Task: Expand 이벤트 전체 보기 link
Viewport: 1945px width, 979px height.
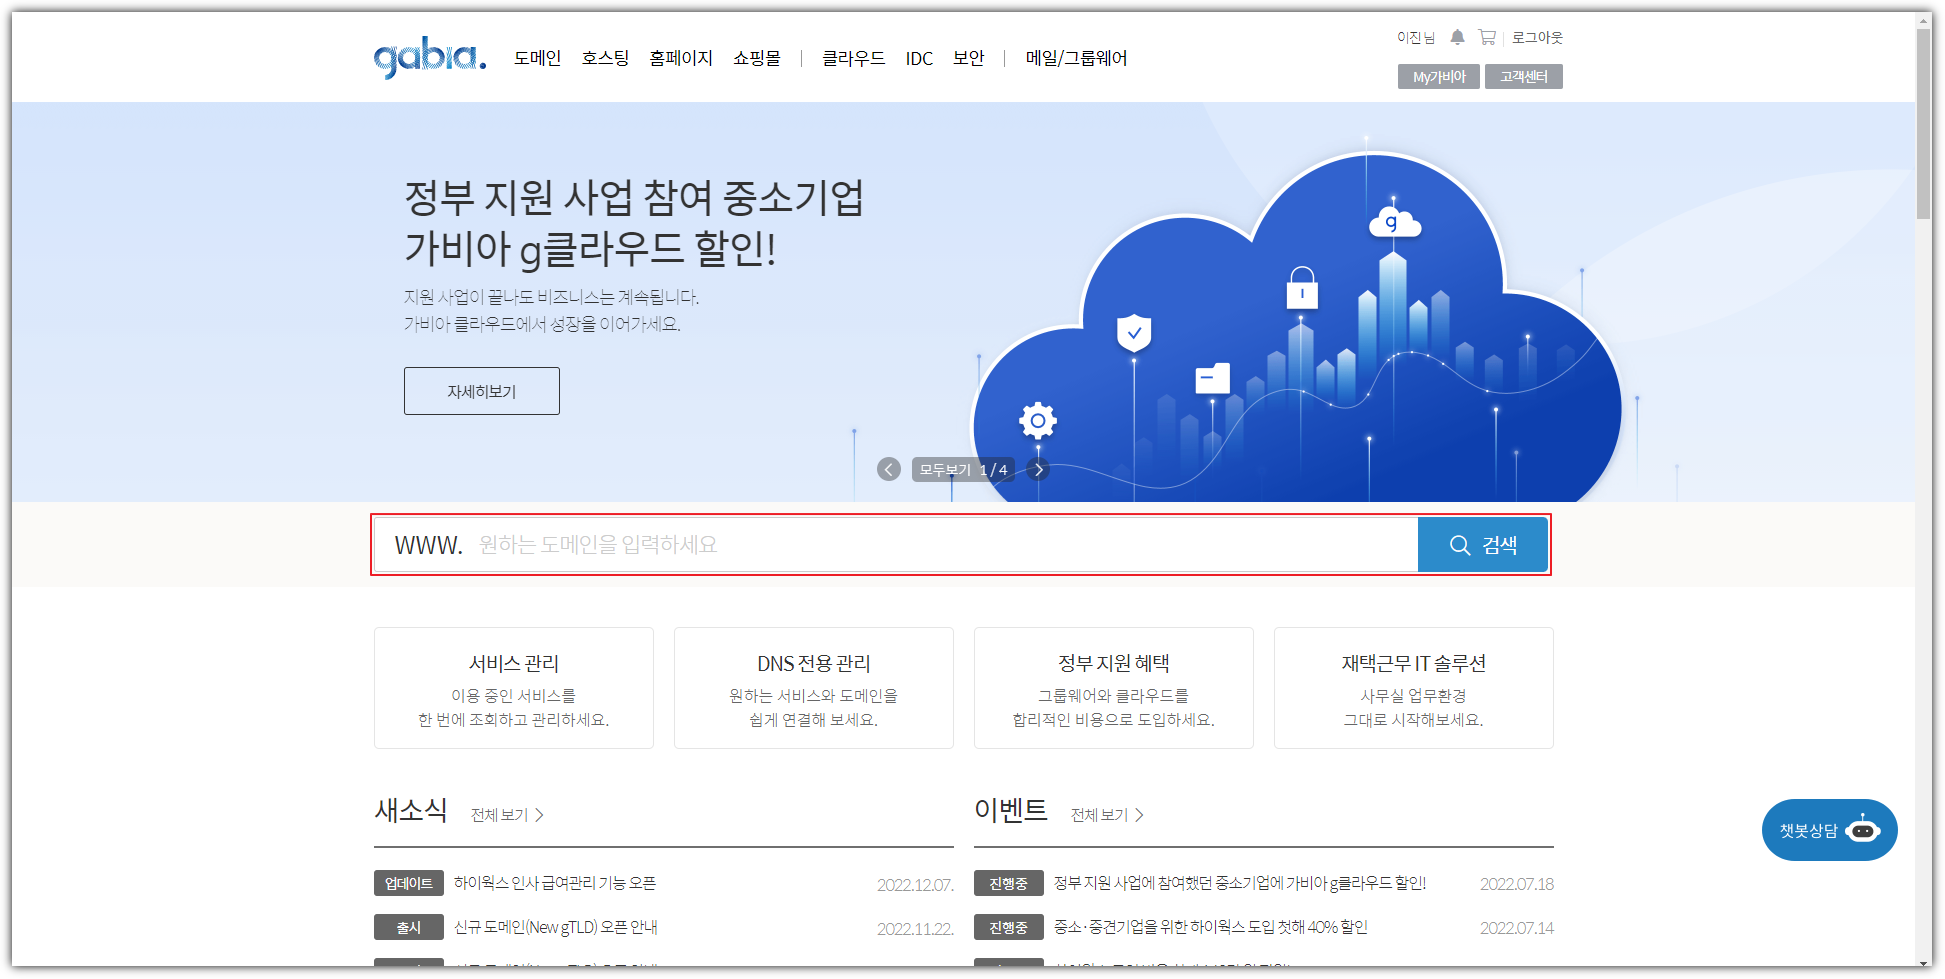Action: point(1107,815)
